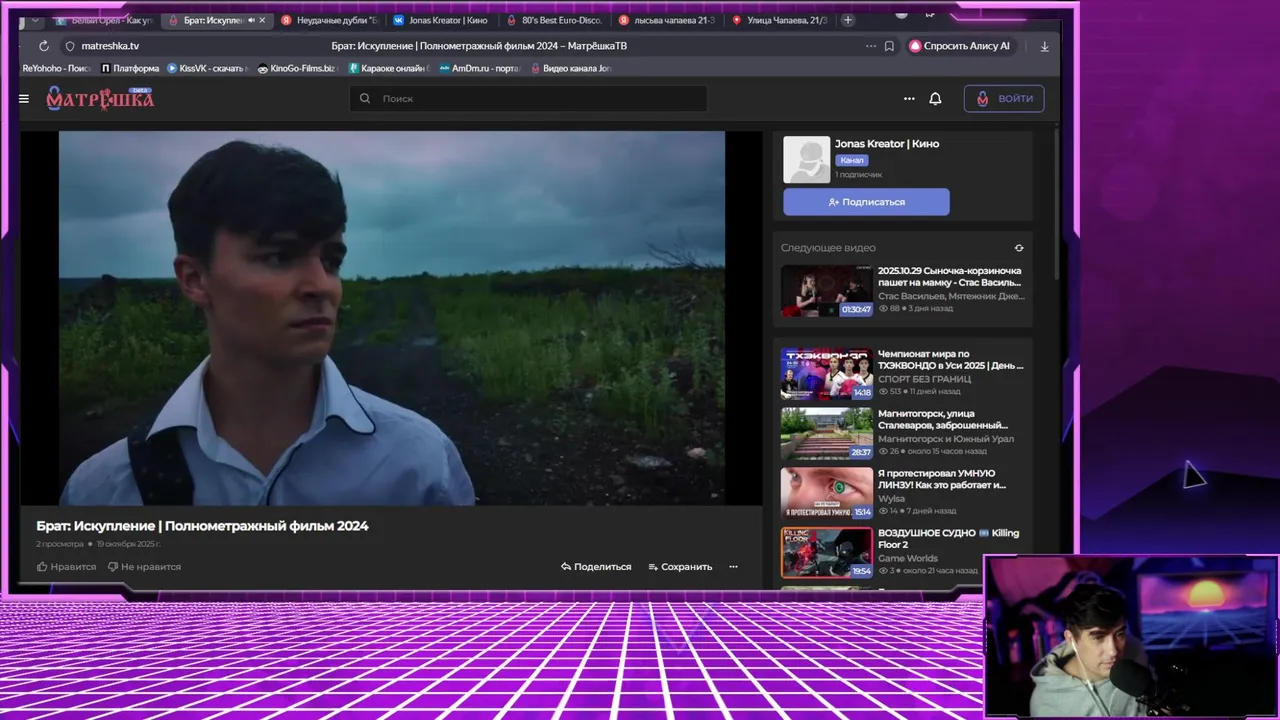Open Сыночка-корзиночка video thumbnail
1280x720 pixels.
click(827, 291)
